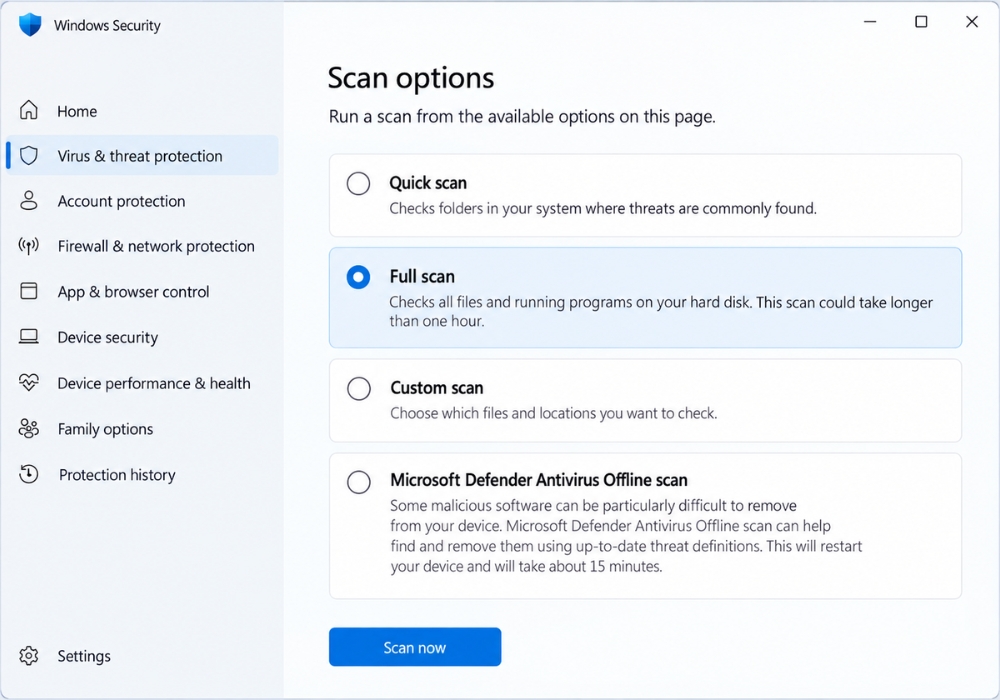Screen dimensions: 1000x700
Task: Open Virus & threat protection label
Action: (140, 156)
